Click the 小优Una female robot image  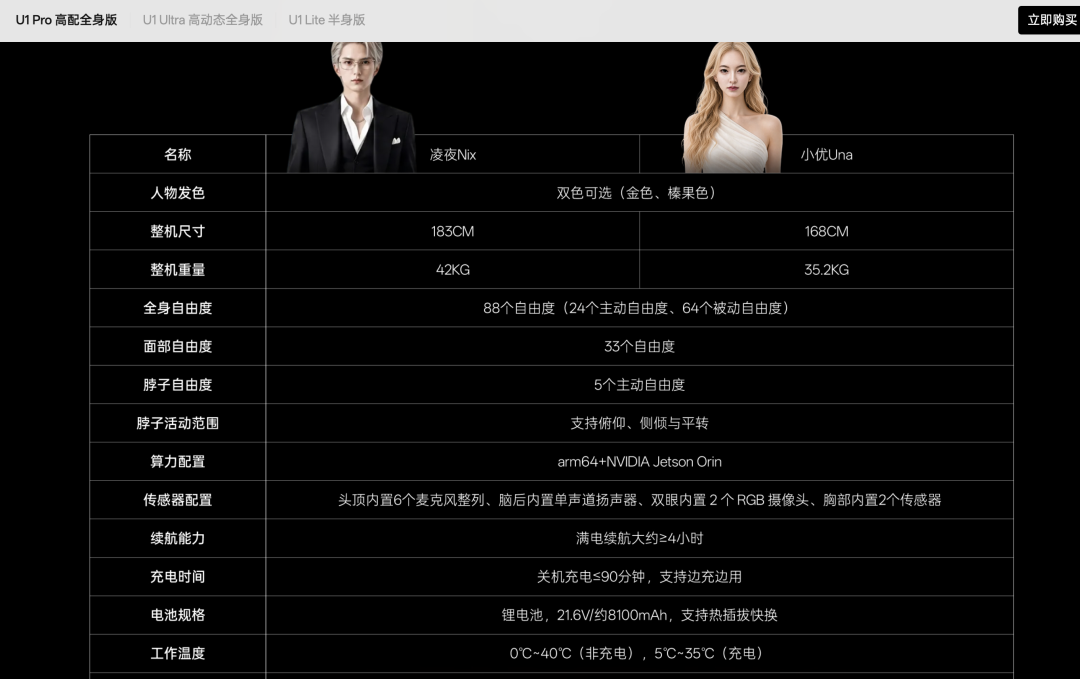pos(733,107)
